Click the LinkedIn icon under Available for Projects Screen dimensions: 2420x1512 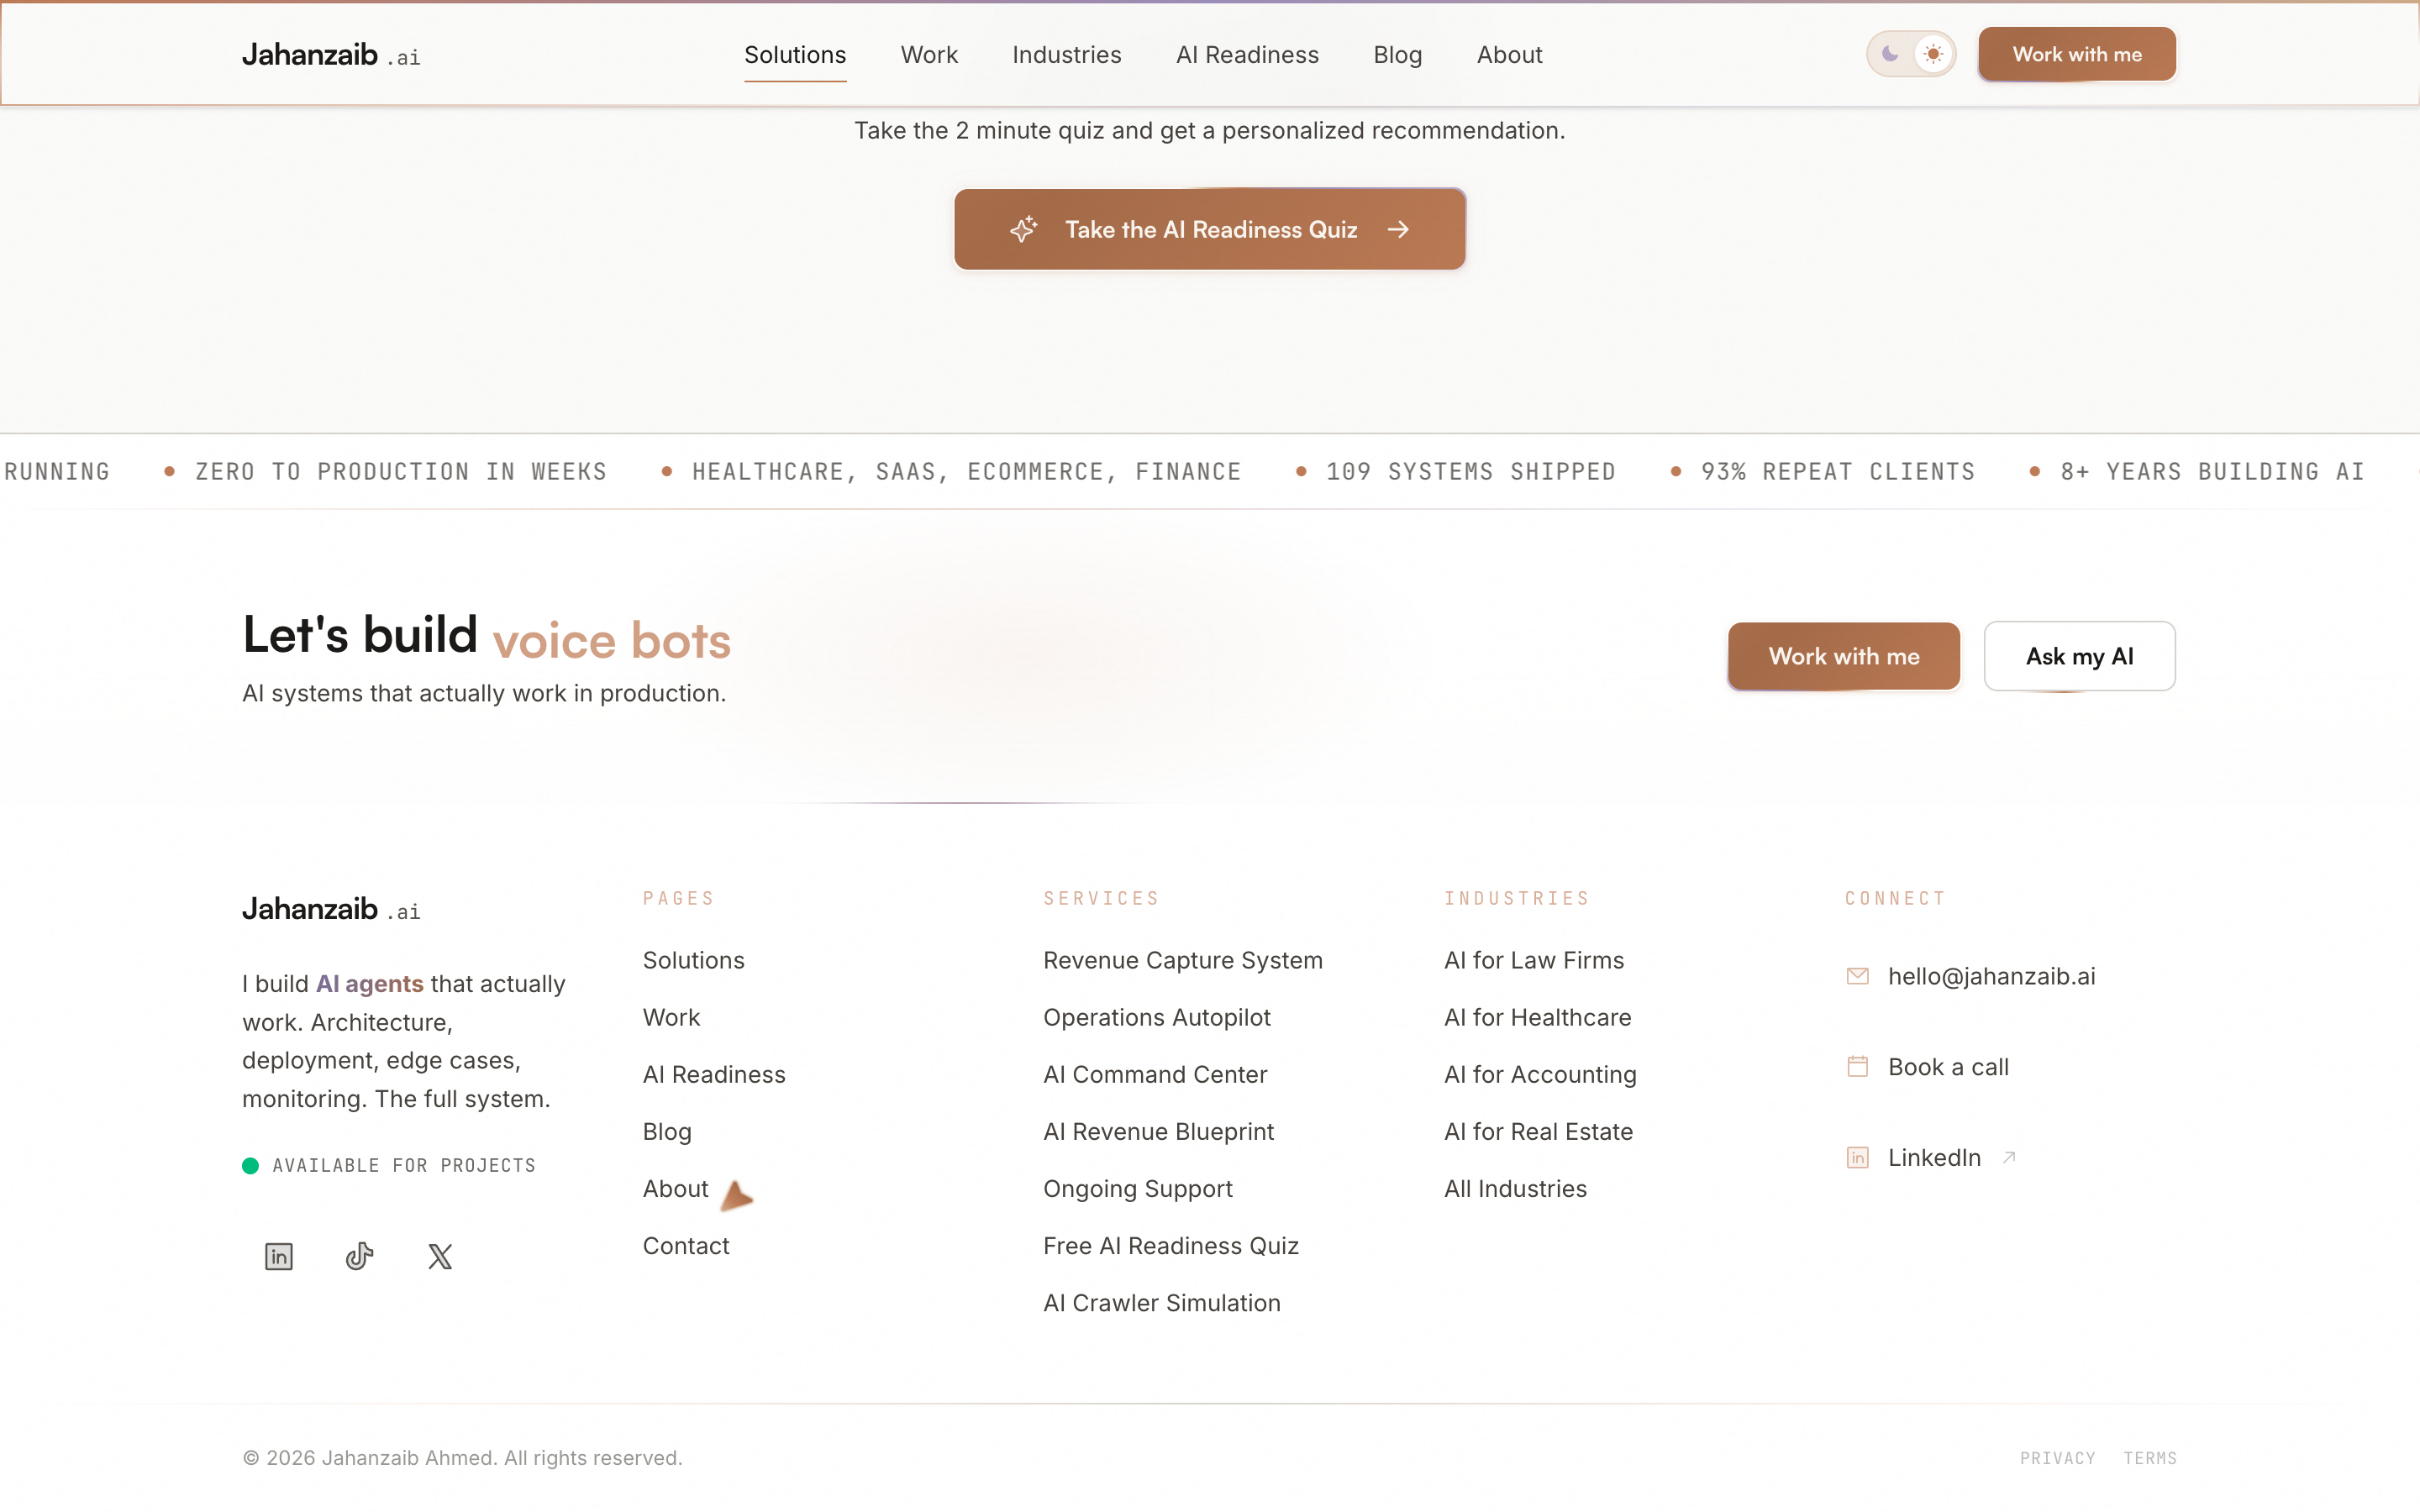click(279, 1256)
